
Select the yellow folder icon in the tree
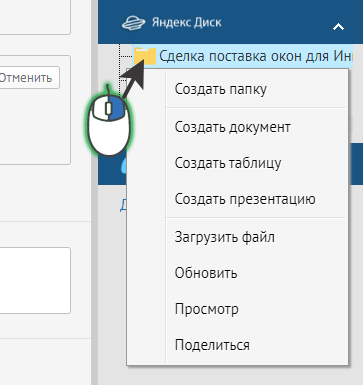click(145, 56)
